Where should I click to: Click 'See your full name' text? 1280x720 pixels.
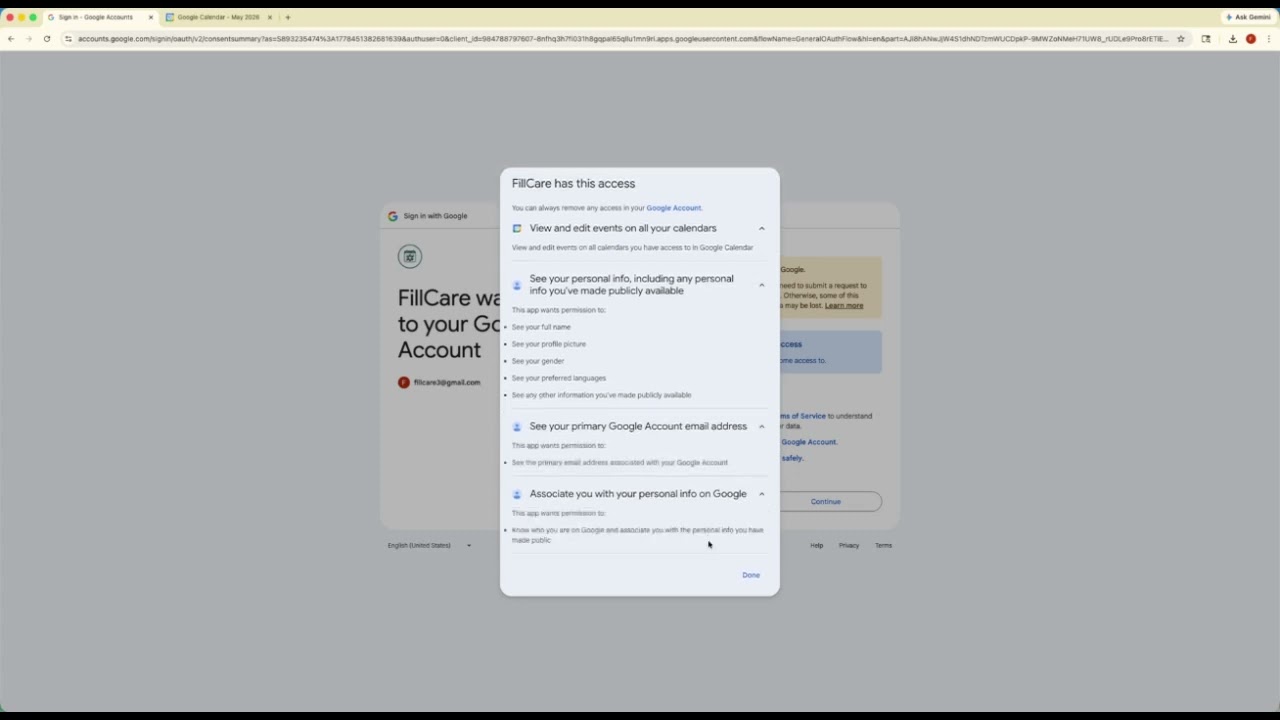[x=541, y=327]
